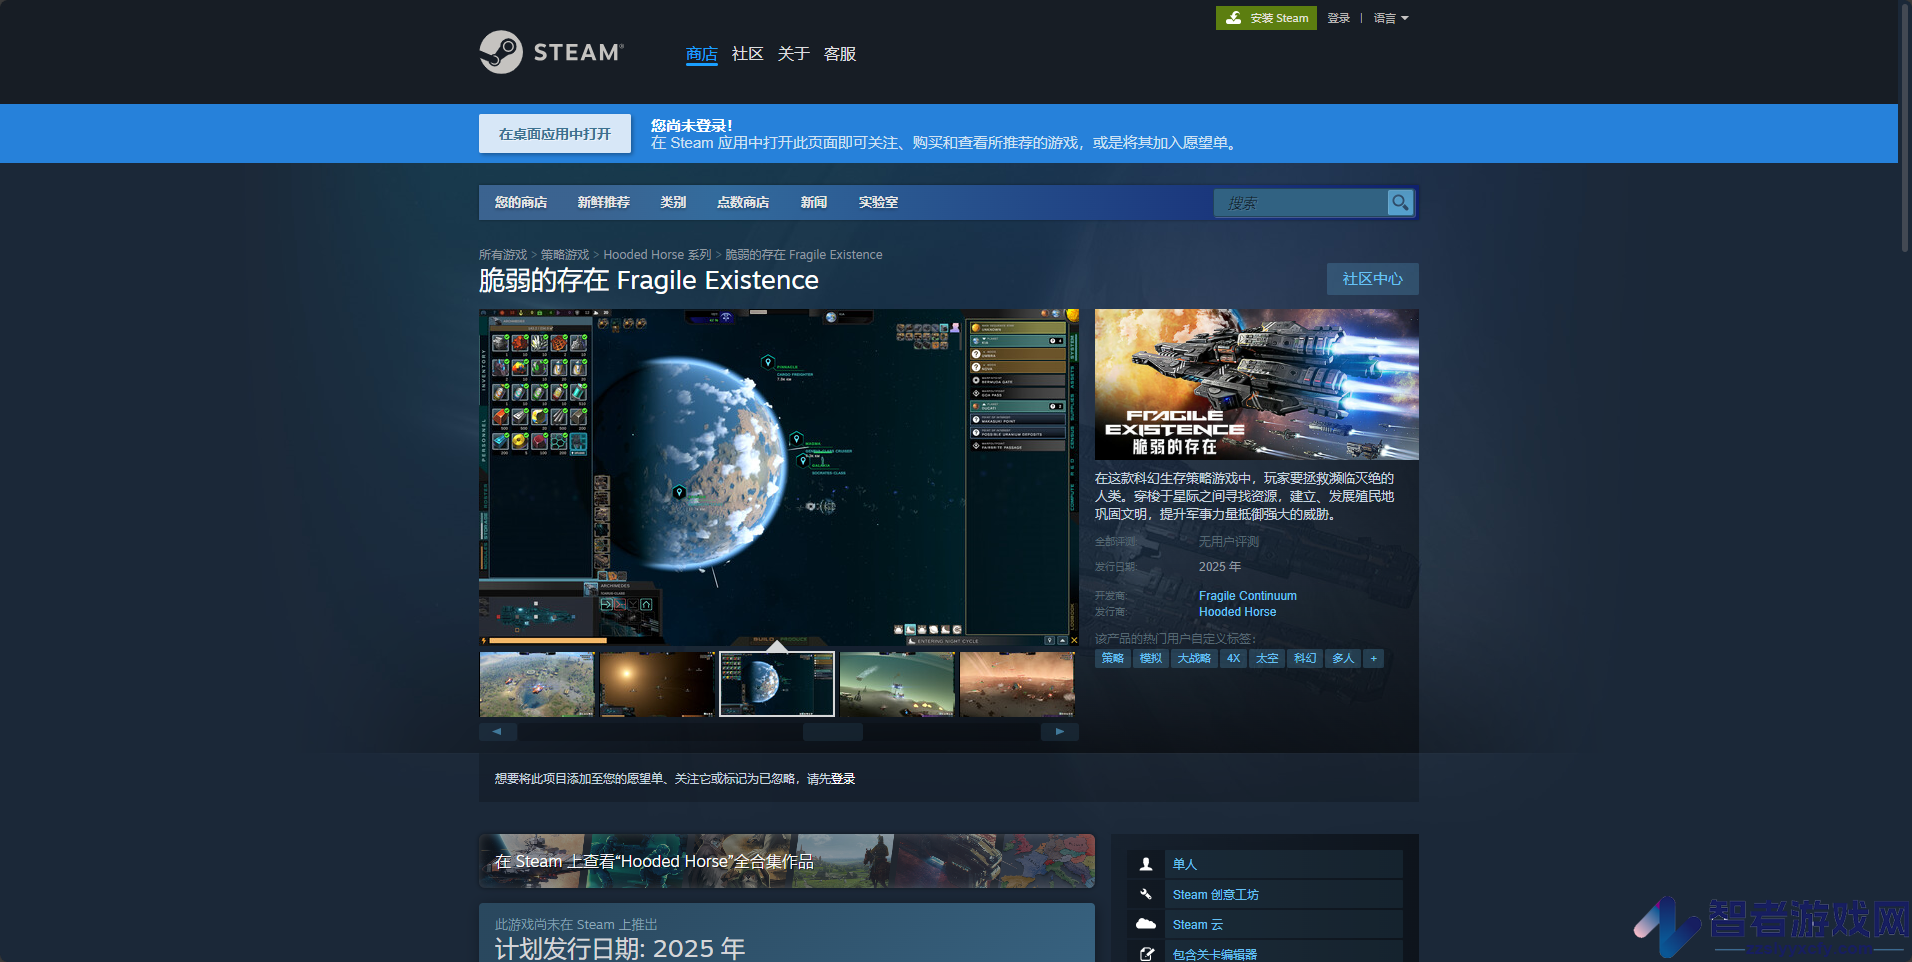Image resolution: width=1912 pixels, height=962 pixels.
Task: Click the 4X tag
Action: point(1233,658)
